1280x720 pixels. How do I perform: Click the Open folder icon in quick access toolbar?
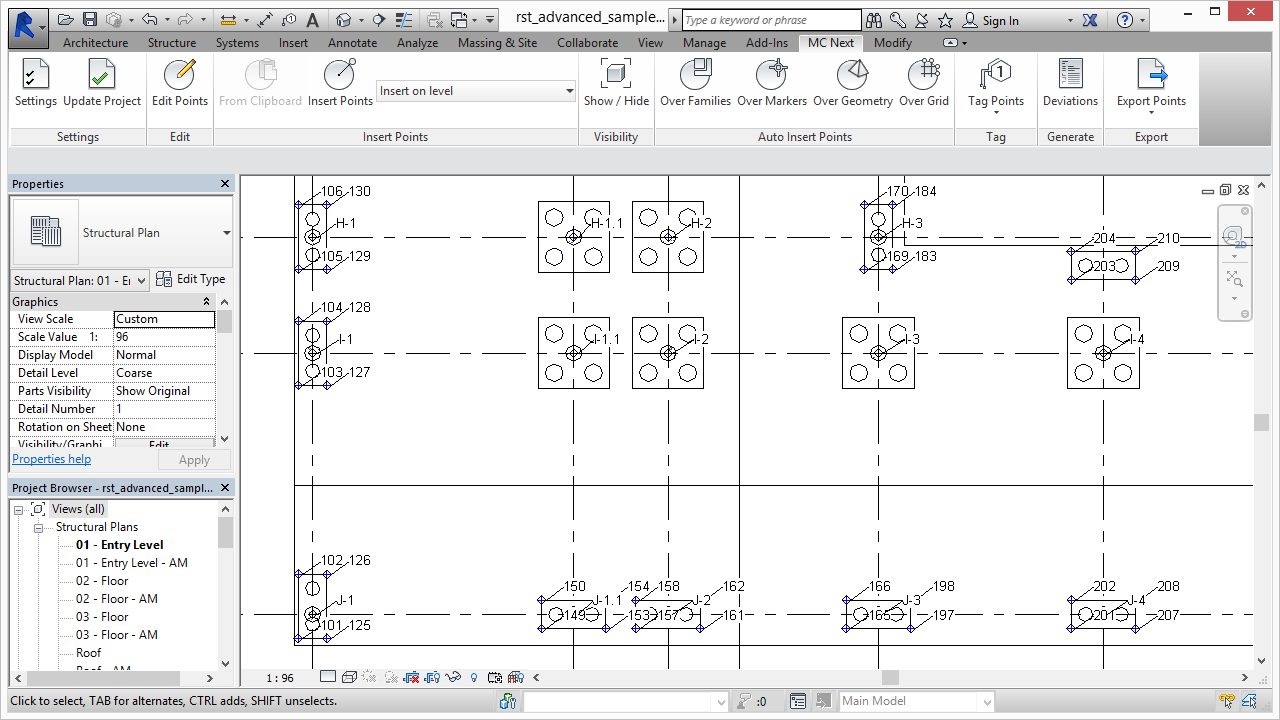tap(65, 20)
